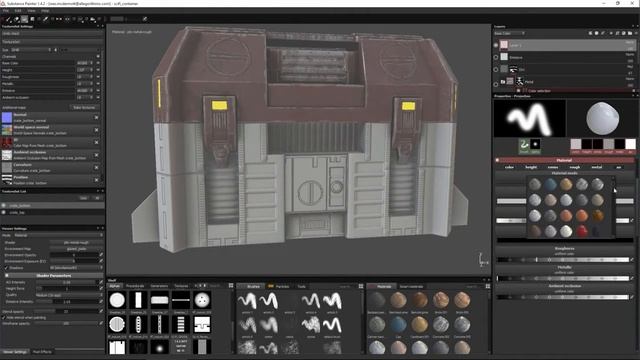Viewport: 640px width, 360px height.
Task: Open the Edit menu
Action: tap(18, 11)
